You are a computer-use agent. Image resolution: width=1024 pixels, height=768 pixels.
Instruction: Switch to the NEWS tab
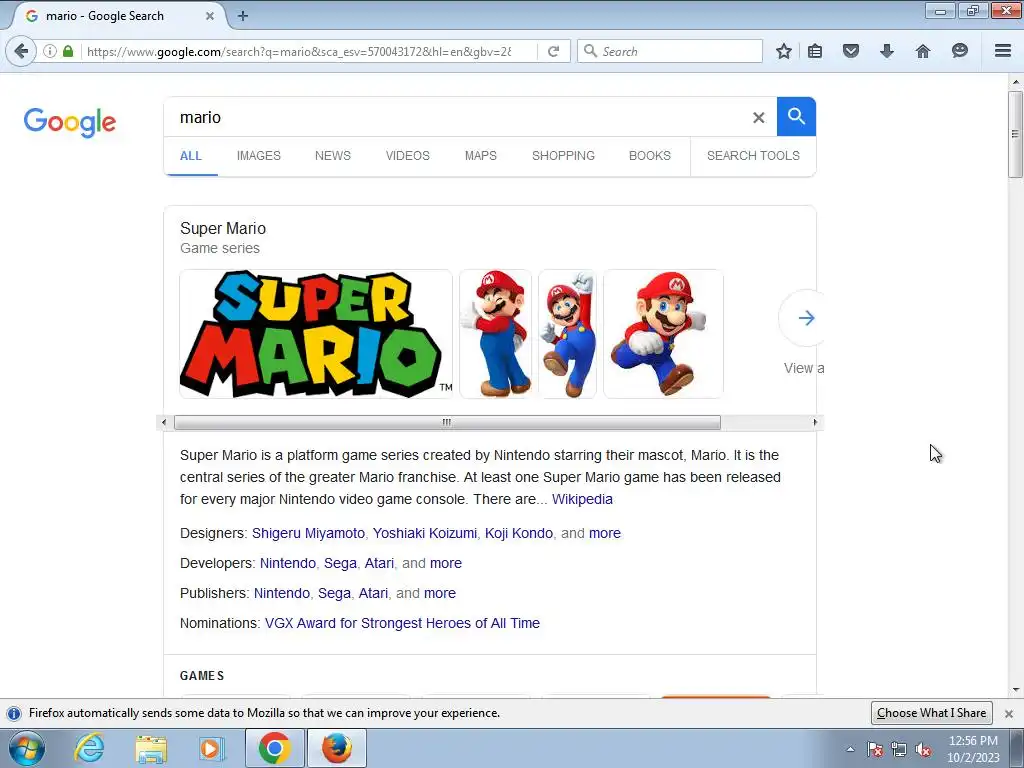pos(332,155)
